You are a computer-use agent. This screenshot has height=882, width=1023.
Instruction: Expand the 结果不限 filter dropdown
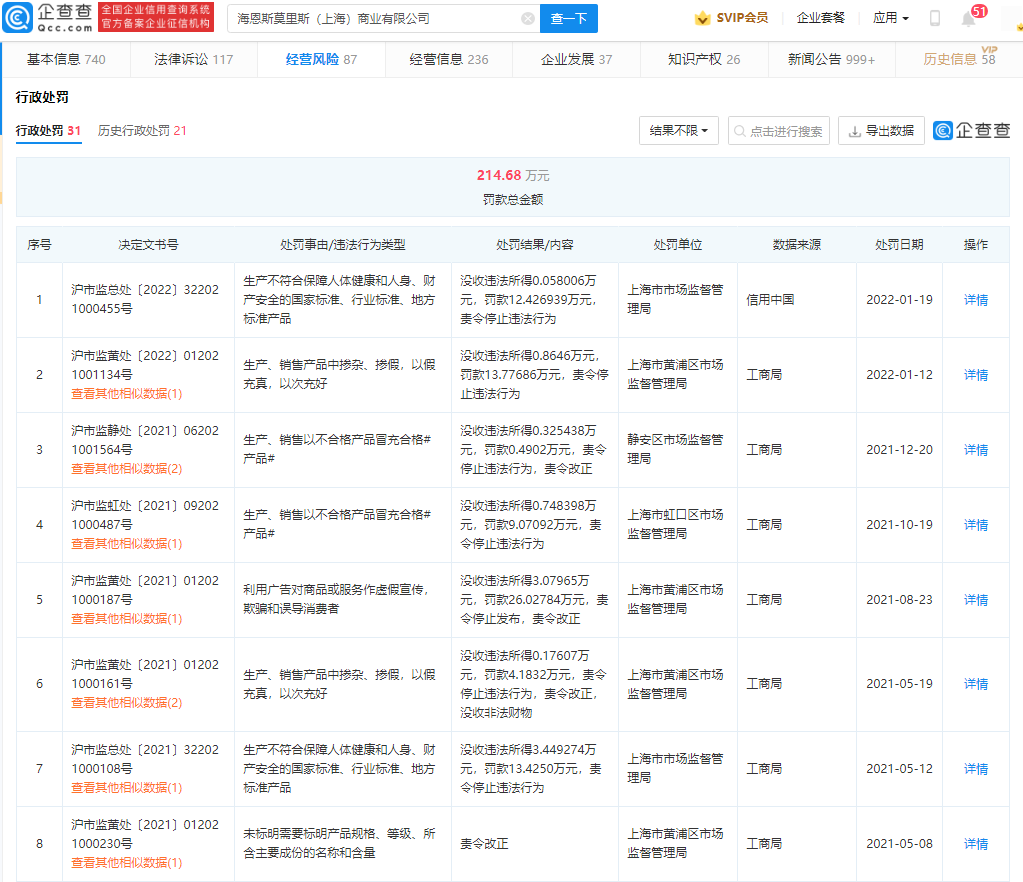(x=678, y=131)
